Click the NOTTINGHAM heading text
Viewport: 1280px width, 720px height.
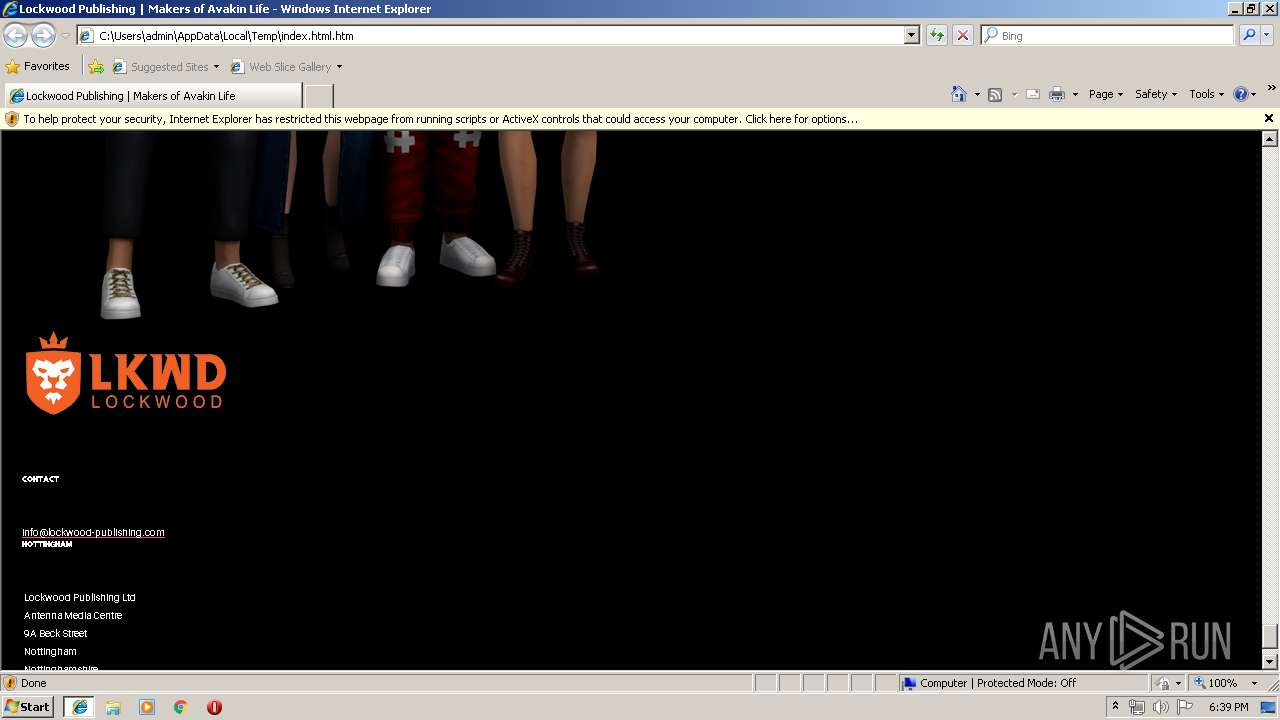pos(47,544)
